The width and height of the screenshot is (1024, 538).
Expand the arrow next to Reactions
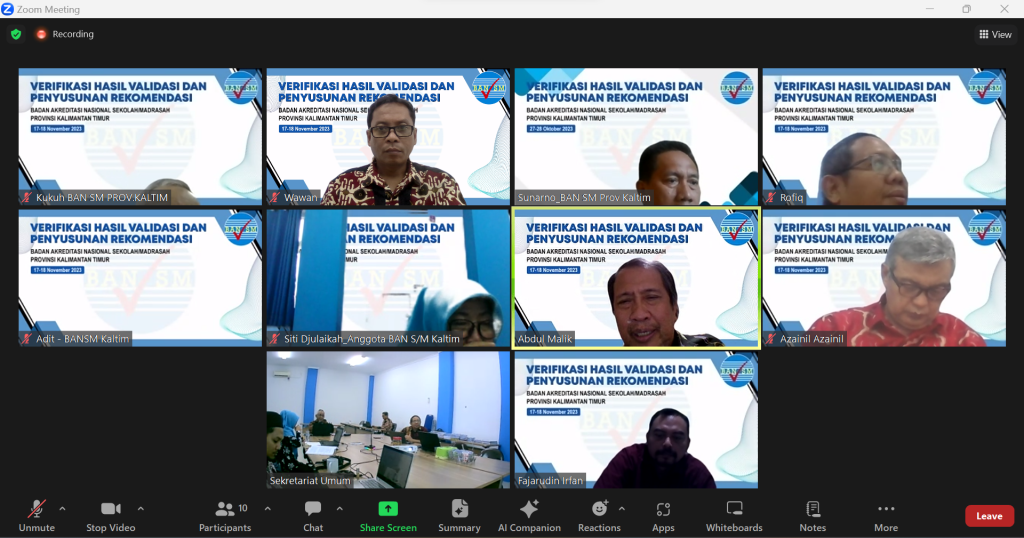tap(622, 509)
